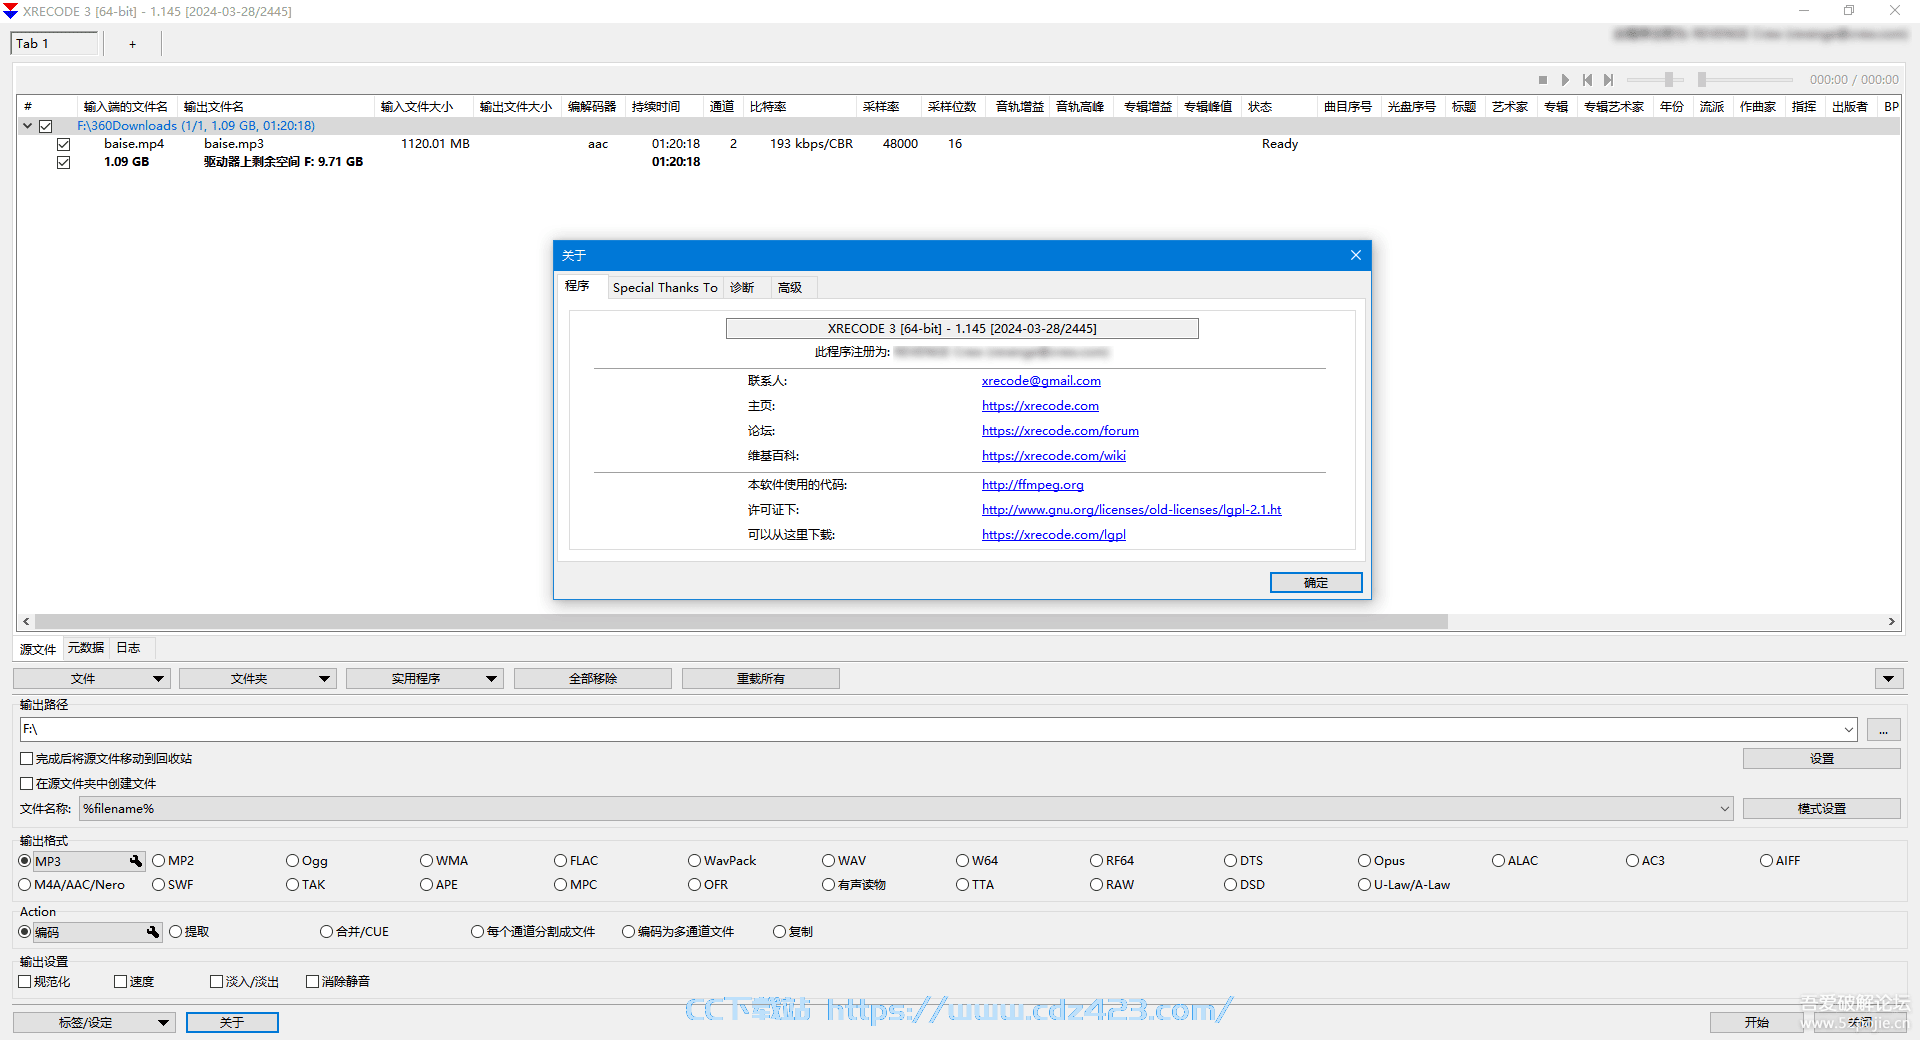Open xrecode@gmail.com contact link
Viewport: 1920px width, 1040px height.
coord(1041,381)
